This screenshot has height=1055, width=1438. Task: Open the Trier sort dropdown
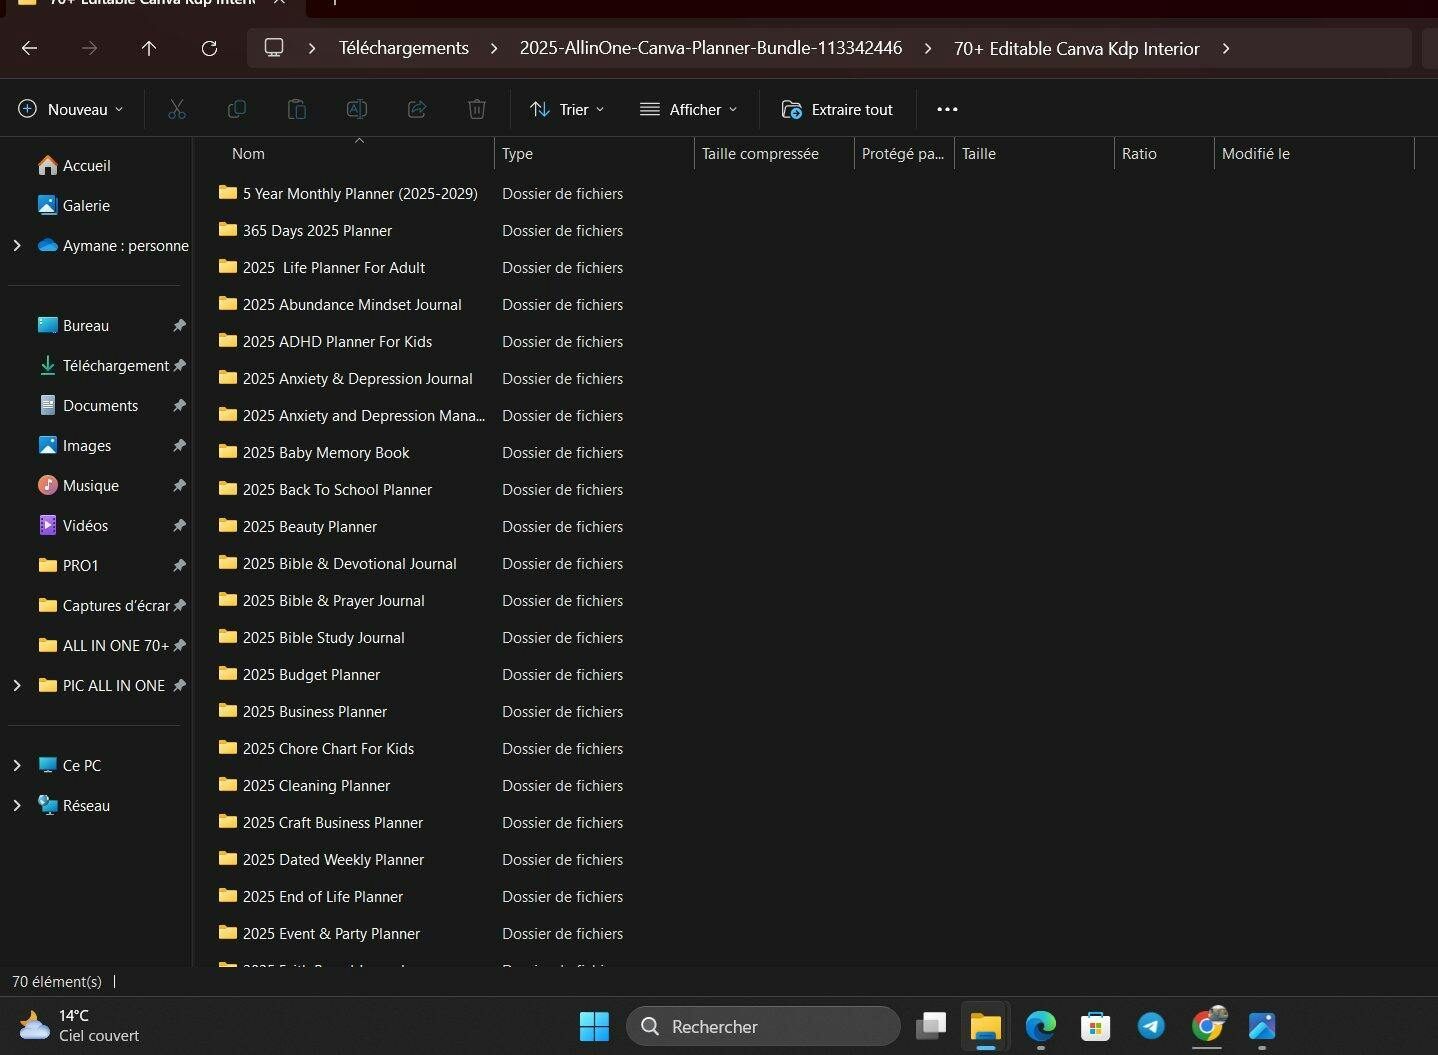567,109
